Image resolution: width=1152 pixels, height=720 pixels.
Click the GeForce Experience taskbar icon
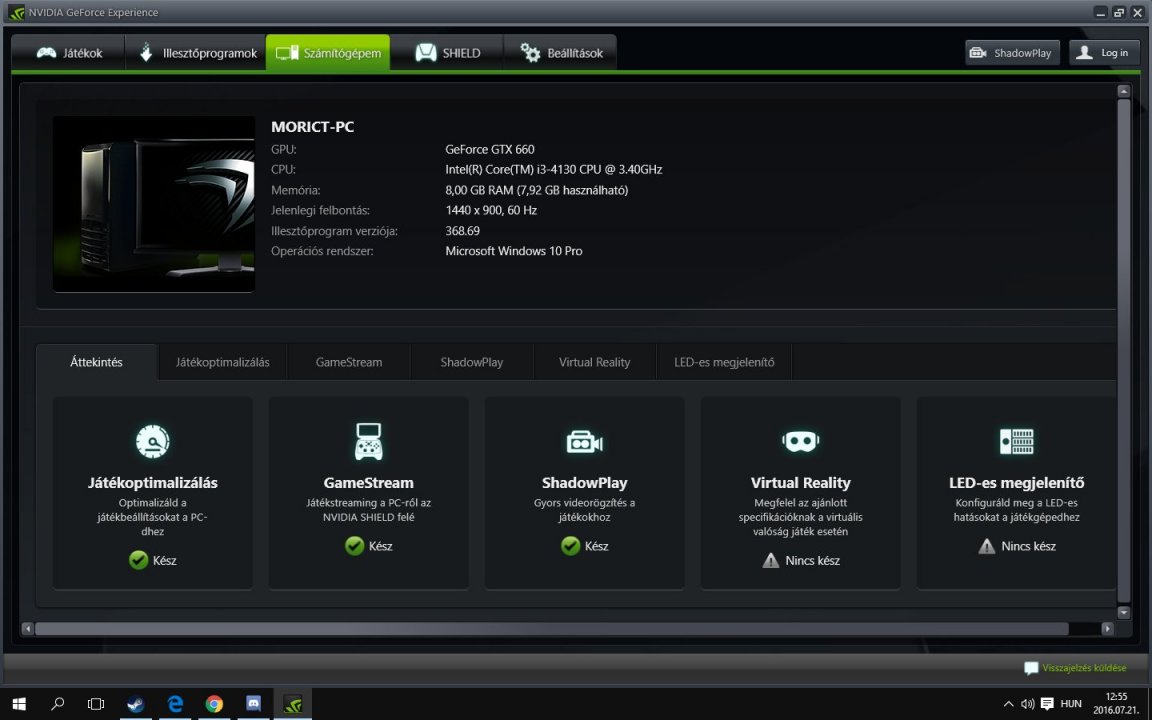[292, 704]
